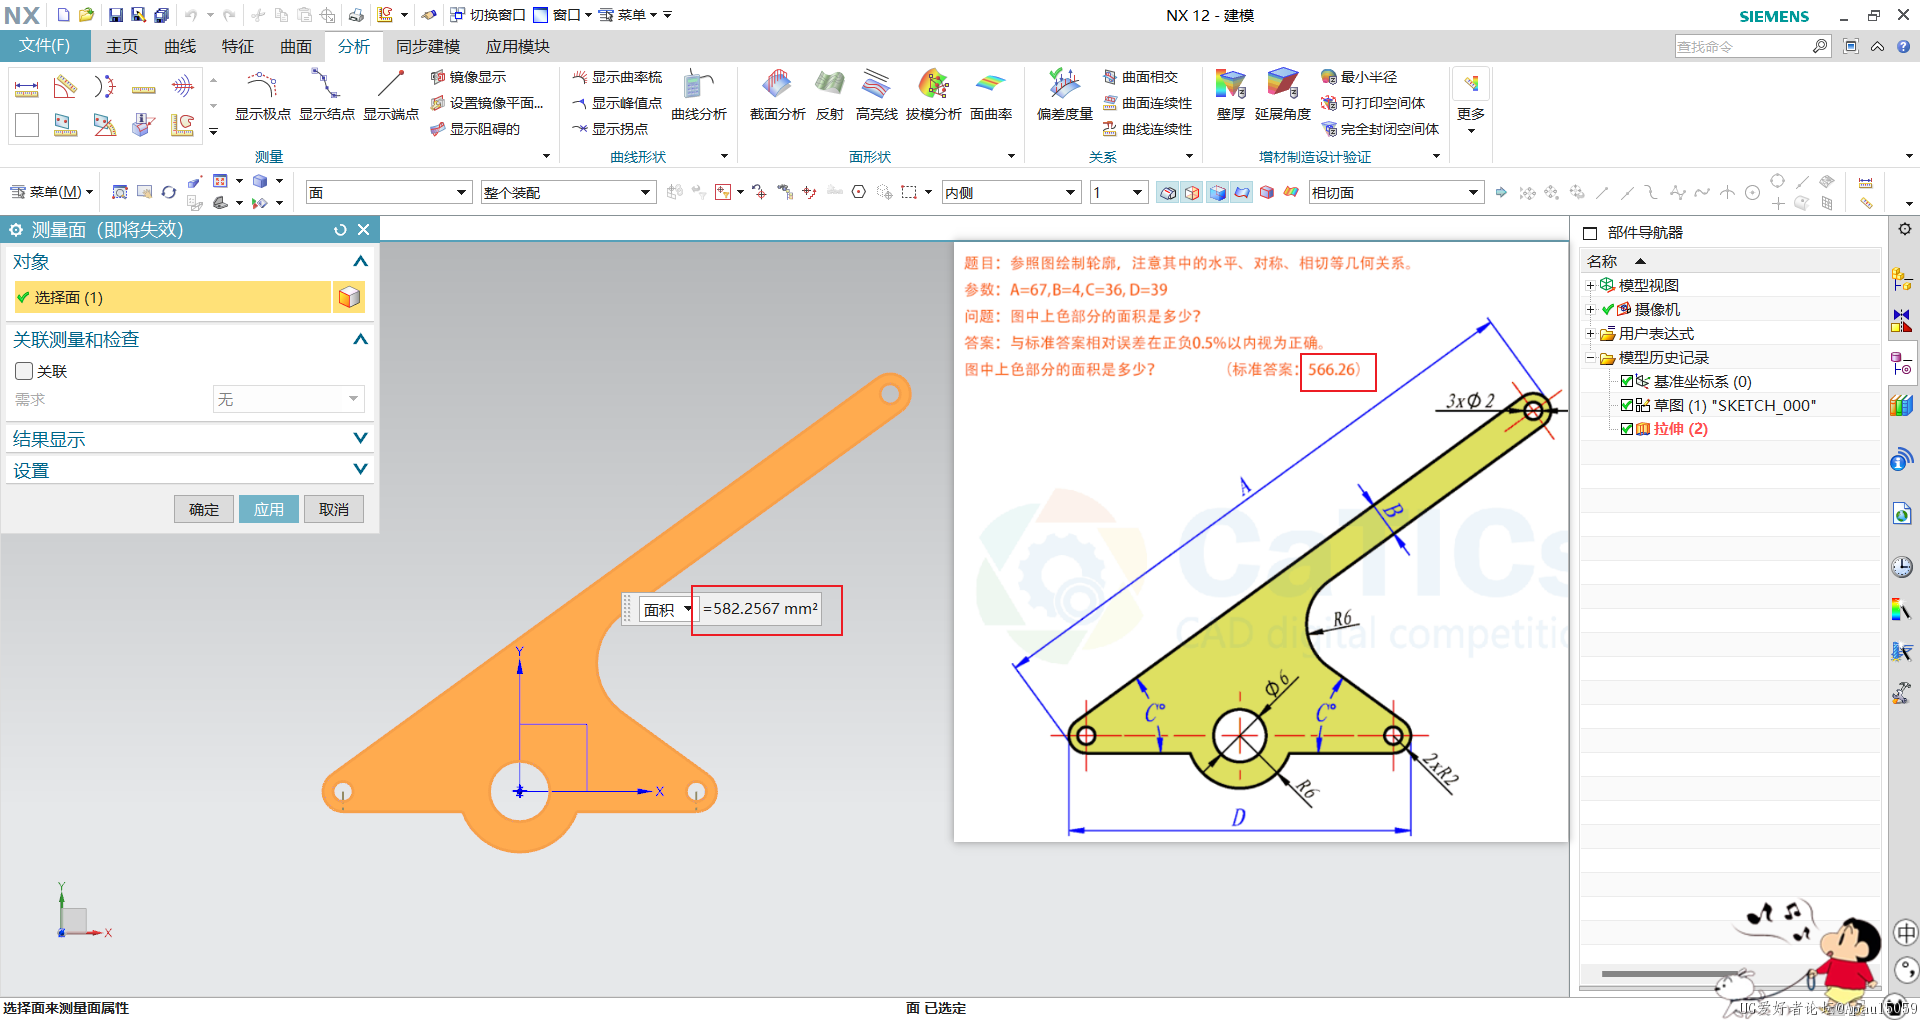The width and height of the screenshot is (1920, 1020).
Task: Switch to the 应用模块 tab
Action: (518, 46)
